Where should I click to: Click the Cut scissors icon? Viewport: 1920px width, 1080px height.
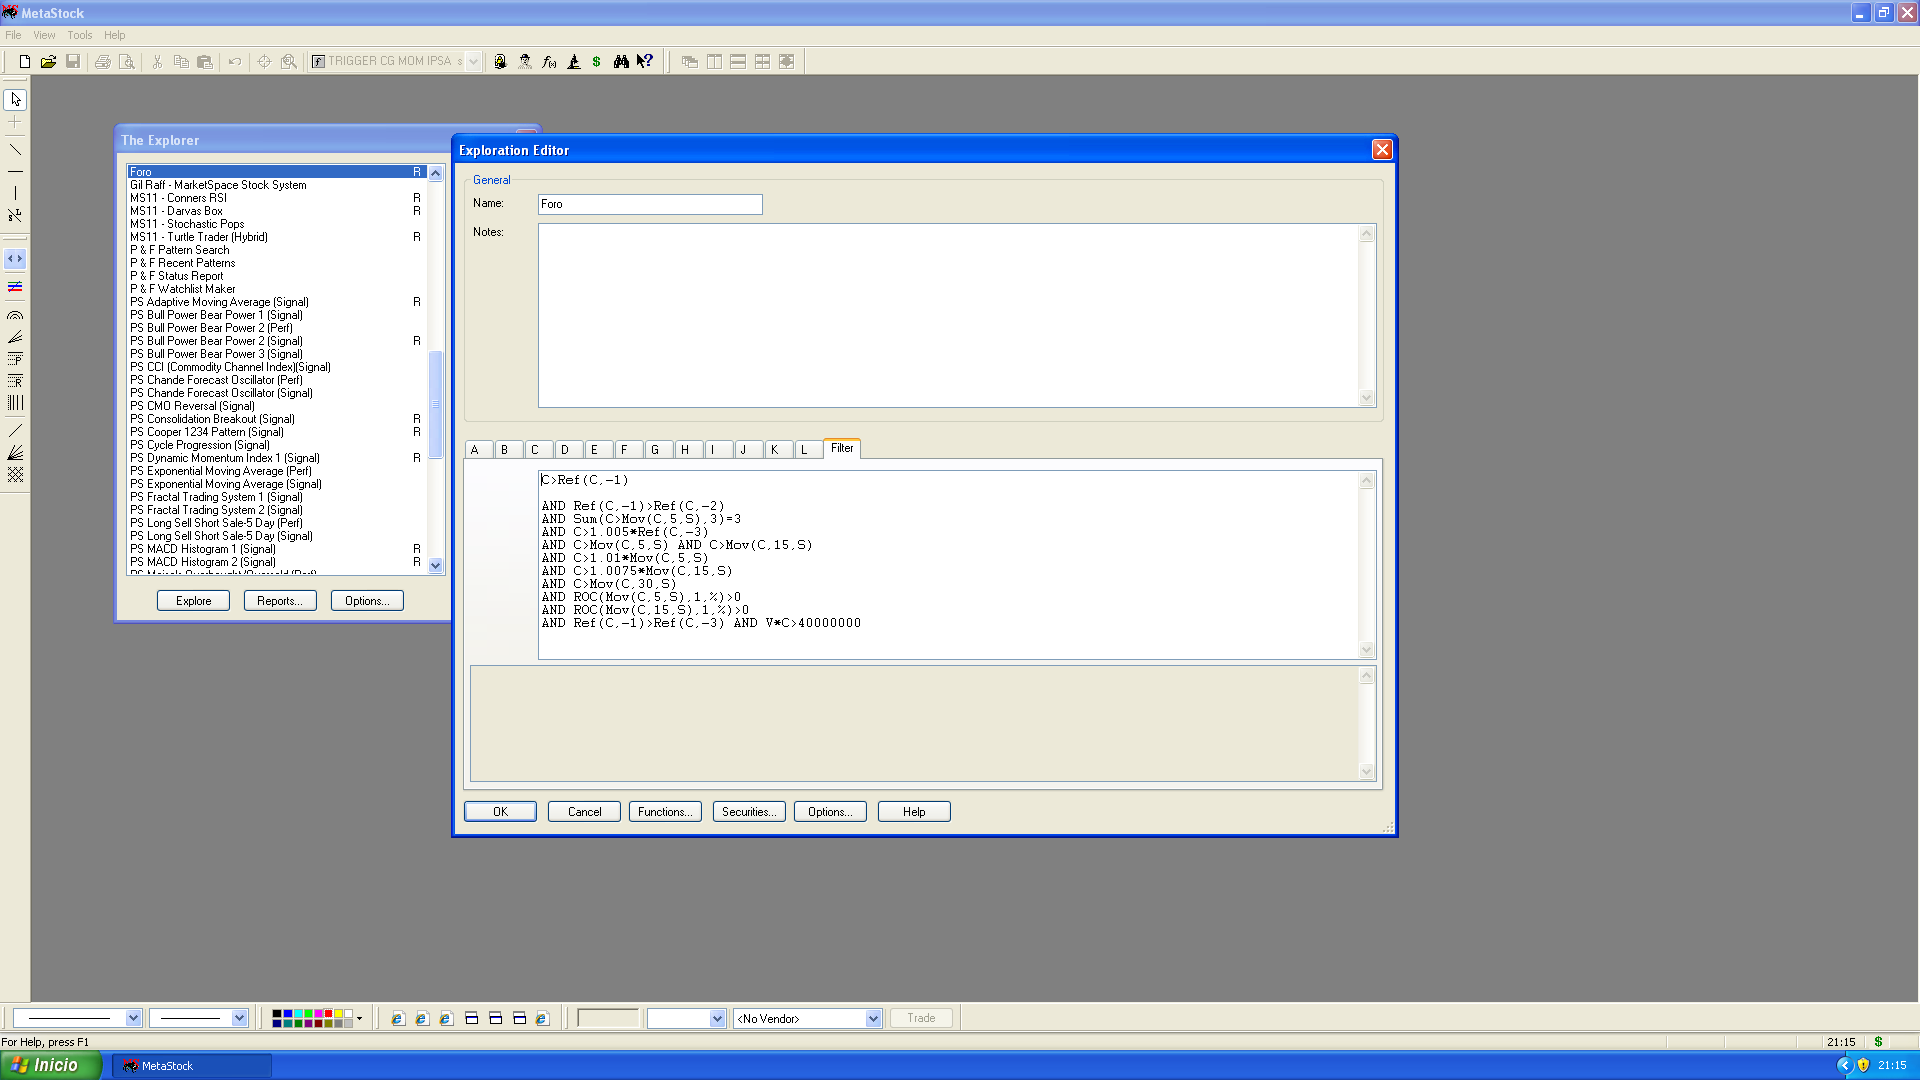click(157, 62)
